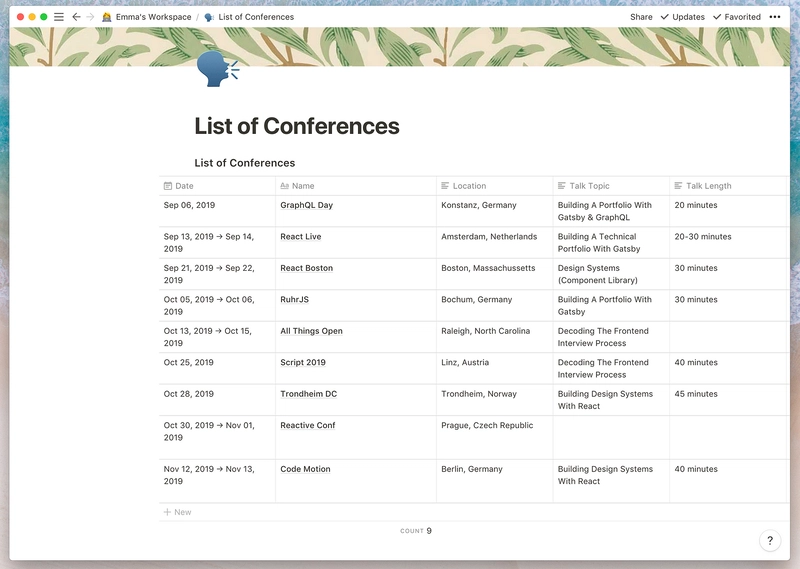The width and height of the screenshot is (800, 569).
Task: Open the Trondheim DC entry
Action: [308, 394]
